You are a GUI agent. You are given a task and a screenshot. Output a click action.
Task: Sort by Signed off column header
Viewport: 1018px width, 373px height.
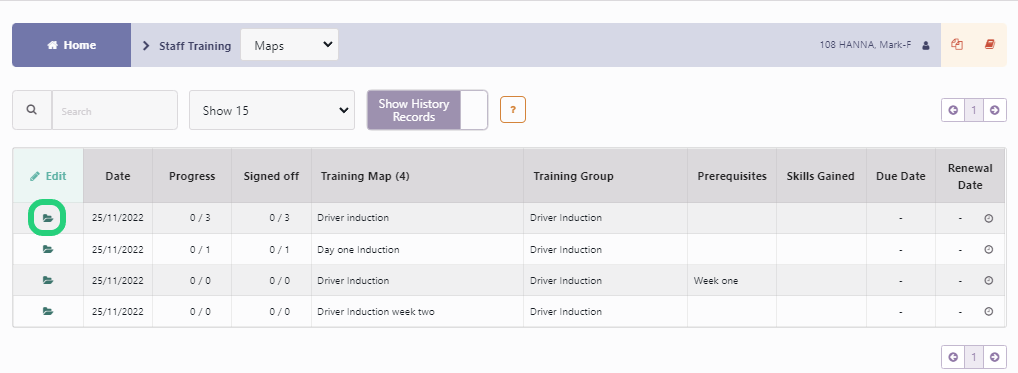click(x=271, y=176)
